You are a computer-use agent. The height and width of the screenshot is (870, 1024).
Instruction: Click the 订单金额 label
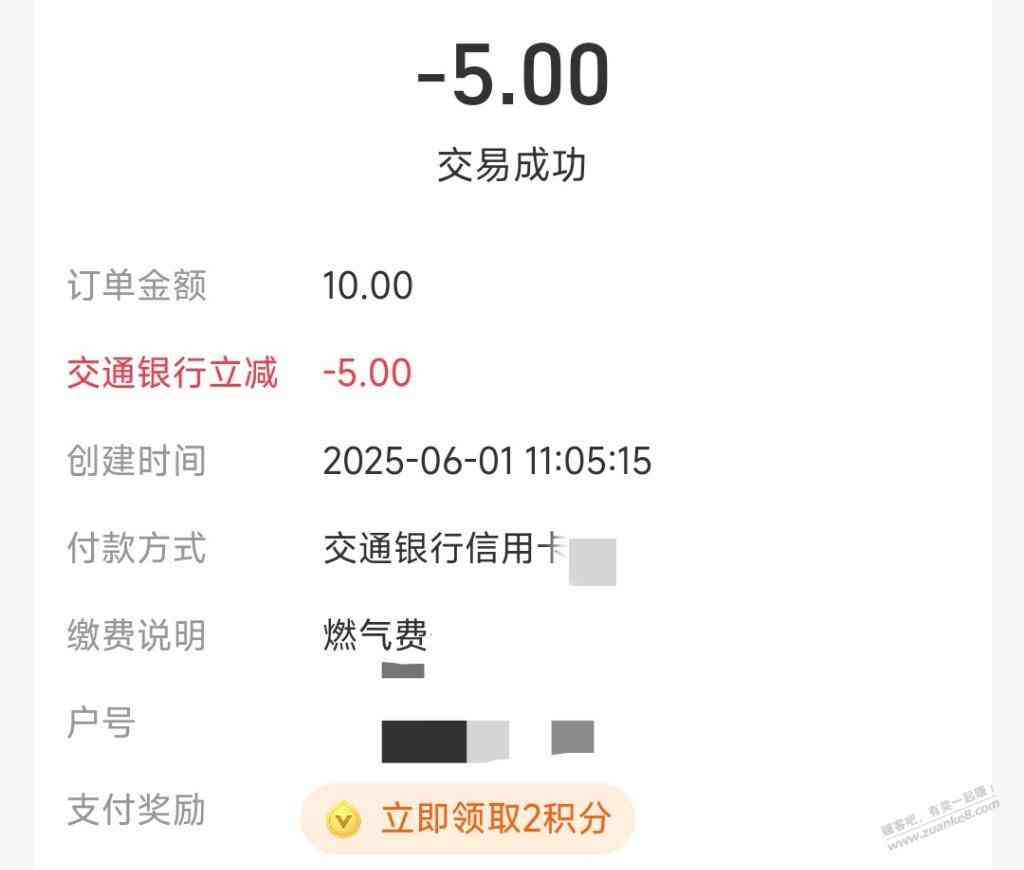136,285
